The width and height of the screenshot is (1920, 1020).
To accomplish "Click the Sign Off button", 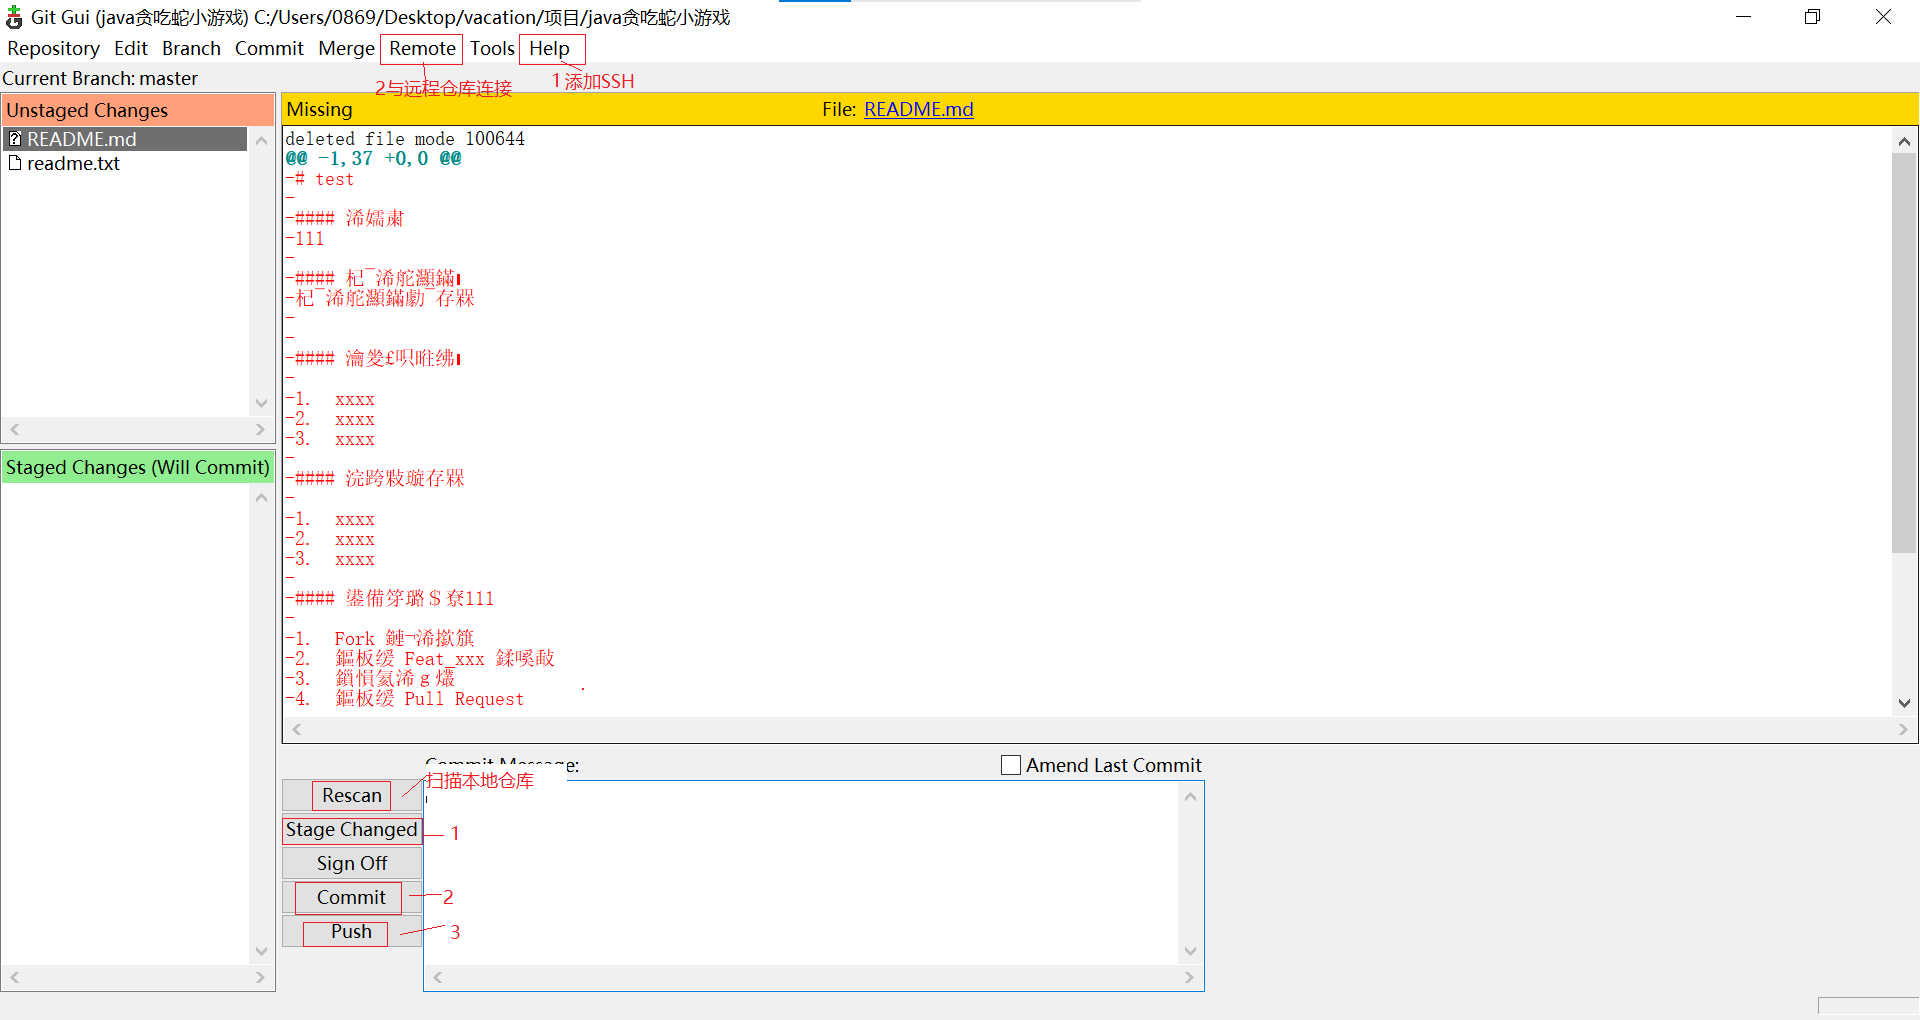I will [x=352, y=864].
